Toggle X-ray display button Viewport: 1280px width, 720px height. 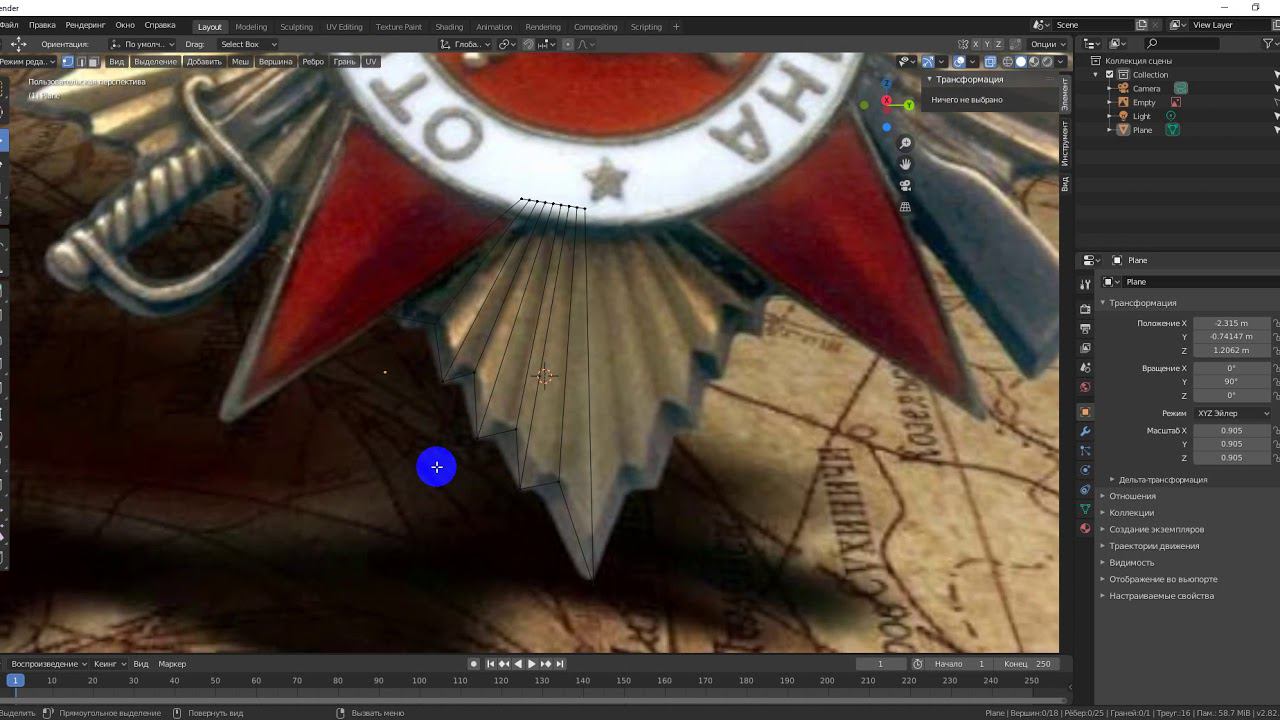tap(990, 62)
